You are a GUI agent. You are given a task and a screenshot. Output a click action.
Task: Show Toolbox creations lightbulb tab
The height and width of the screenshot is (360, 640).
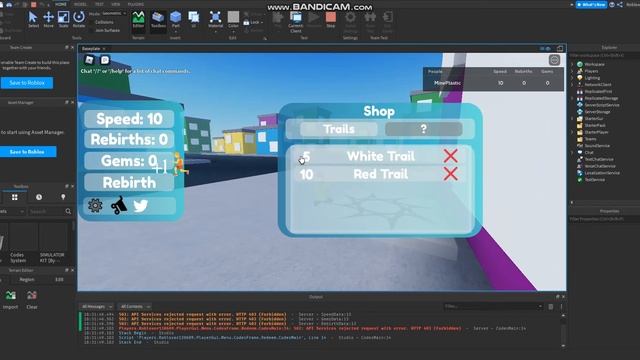point(63,197)
